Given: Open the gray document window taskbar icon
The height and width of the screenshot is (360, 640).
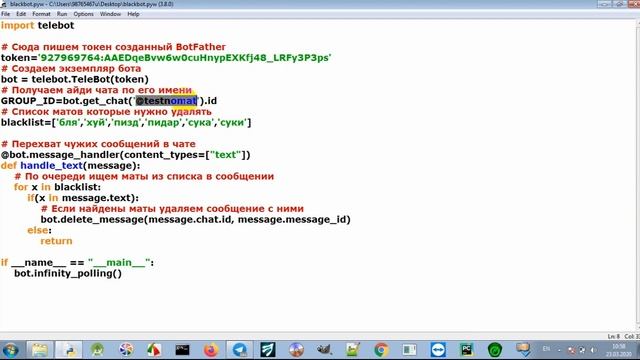Looking at the screenshot, I should (409, 350).
